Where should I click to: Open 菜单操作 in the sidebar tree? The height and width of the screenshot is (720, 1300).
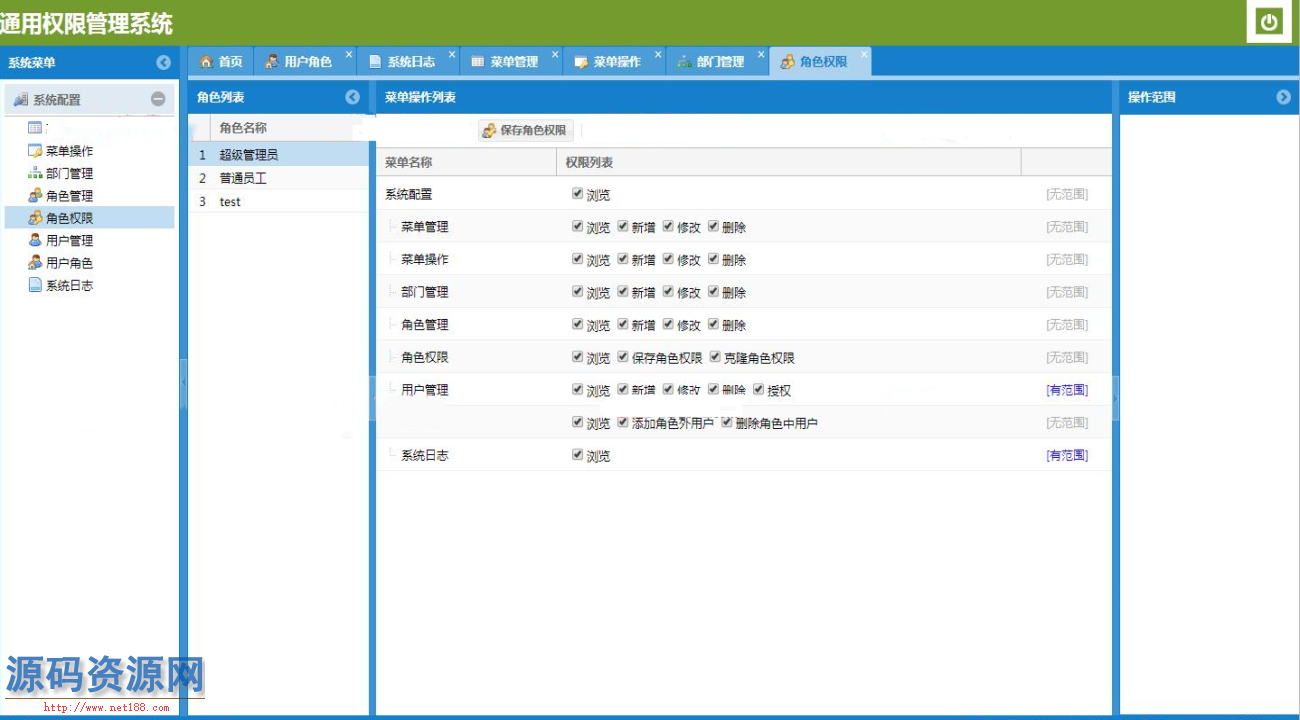69,151
